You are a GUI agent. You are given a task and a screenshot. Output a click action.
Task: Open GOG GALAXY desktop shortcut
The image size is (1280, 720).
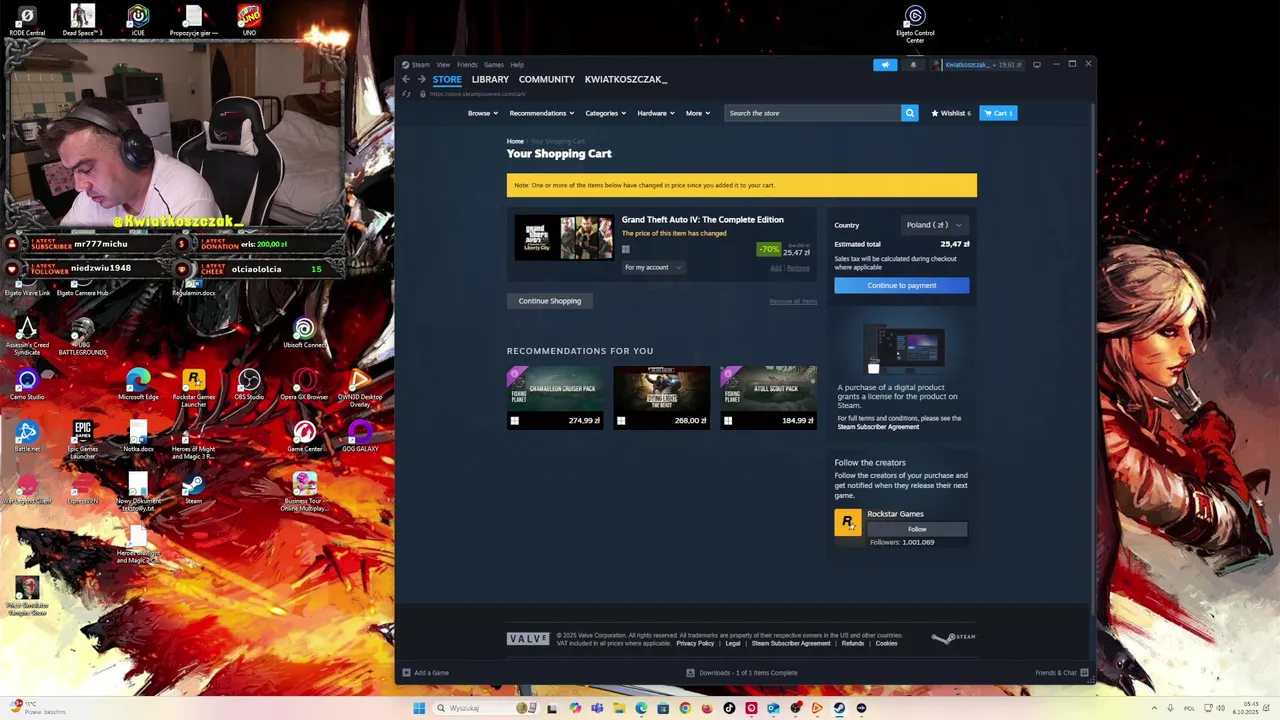[360, 437]
